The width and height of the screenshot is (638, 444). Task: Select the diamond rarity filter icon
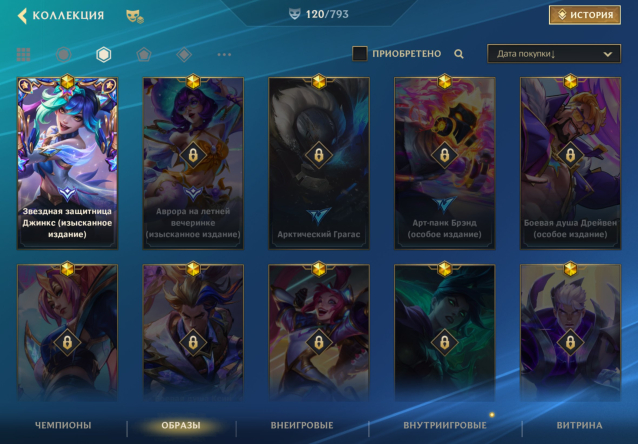click(x=184, y=54)
